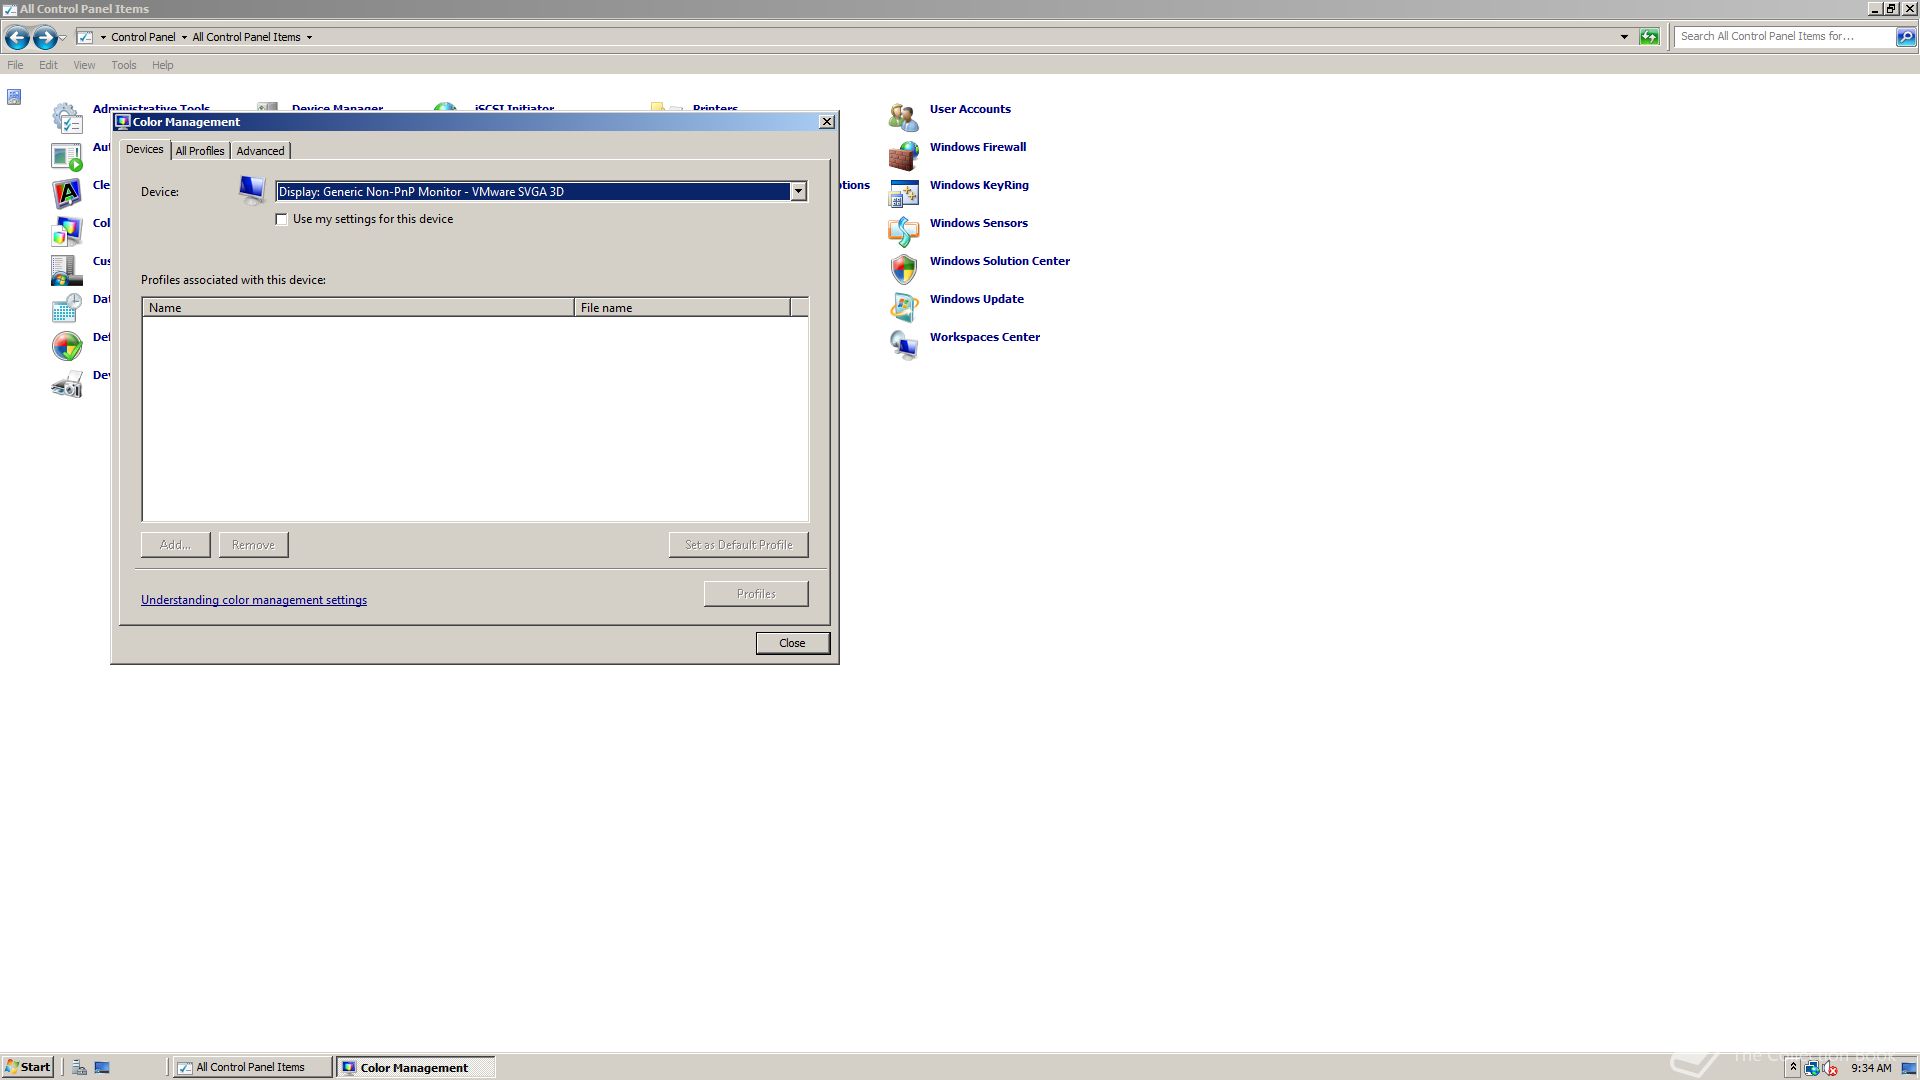Click Show Desktop in quick launch
Viewport: 1920px width, 1080px height.
[102, 1068]
